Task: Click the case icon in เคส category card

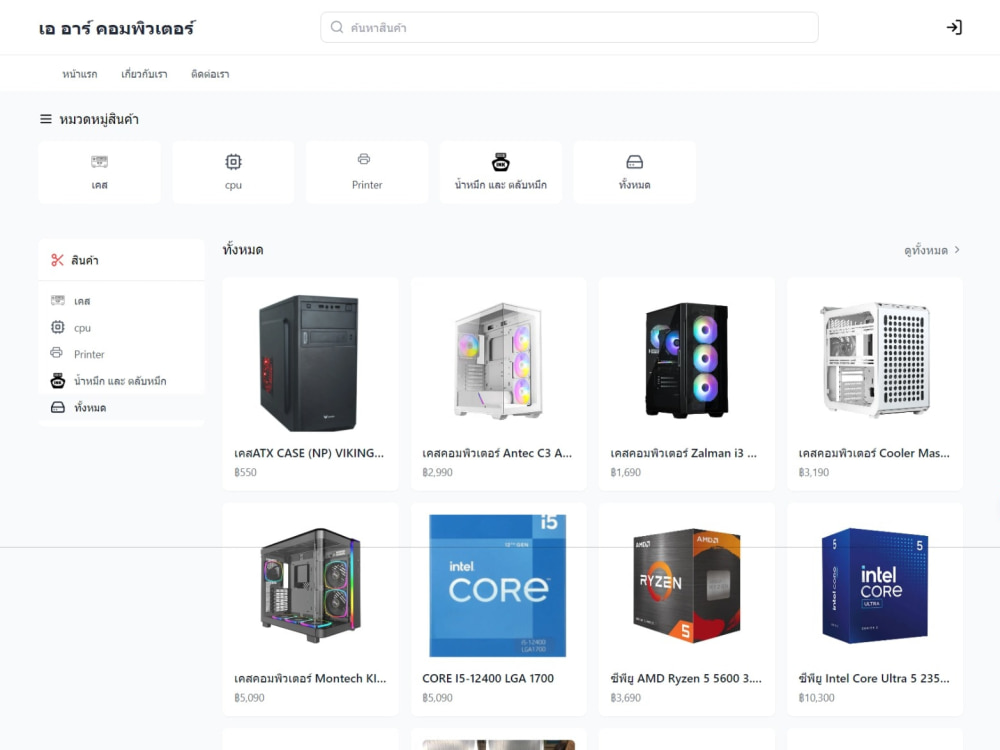Action: pos(99,161)
